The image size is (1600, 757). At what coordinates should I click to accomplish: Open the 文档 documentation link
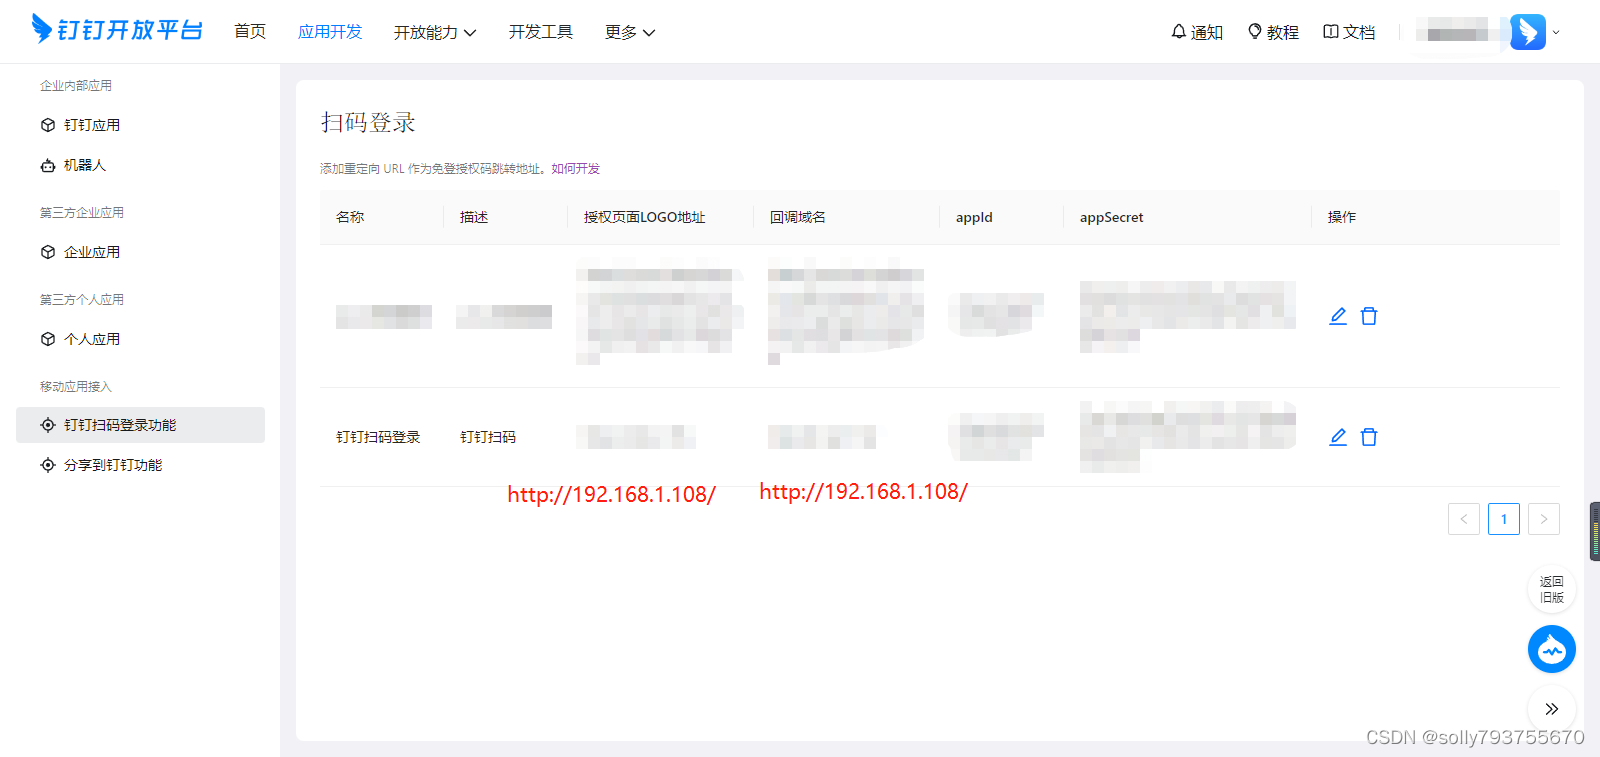(x=1349, y=32)
